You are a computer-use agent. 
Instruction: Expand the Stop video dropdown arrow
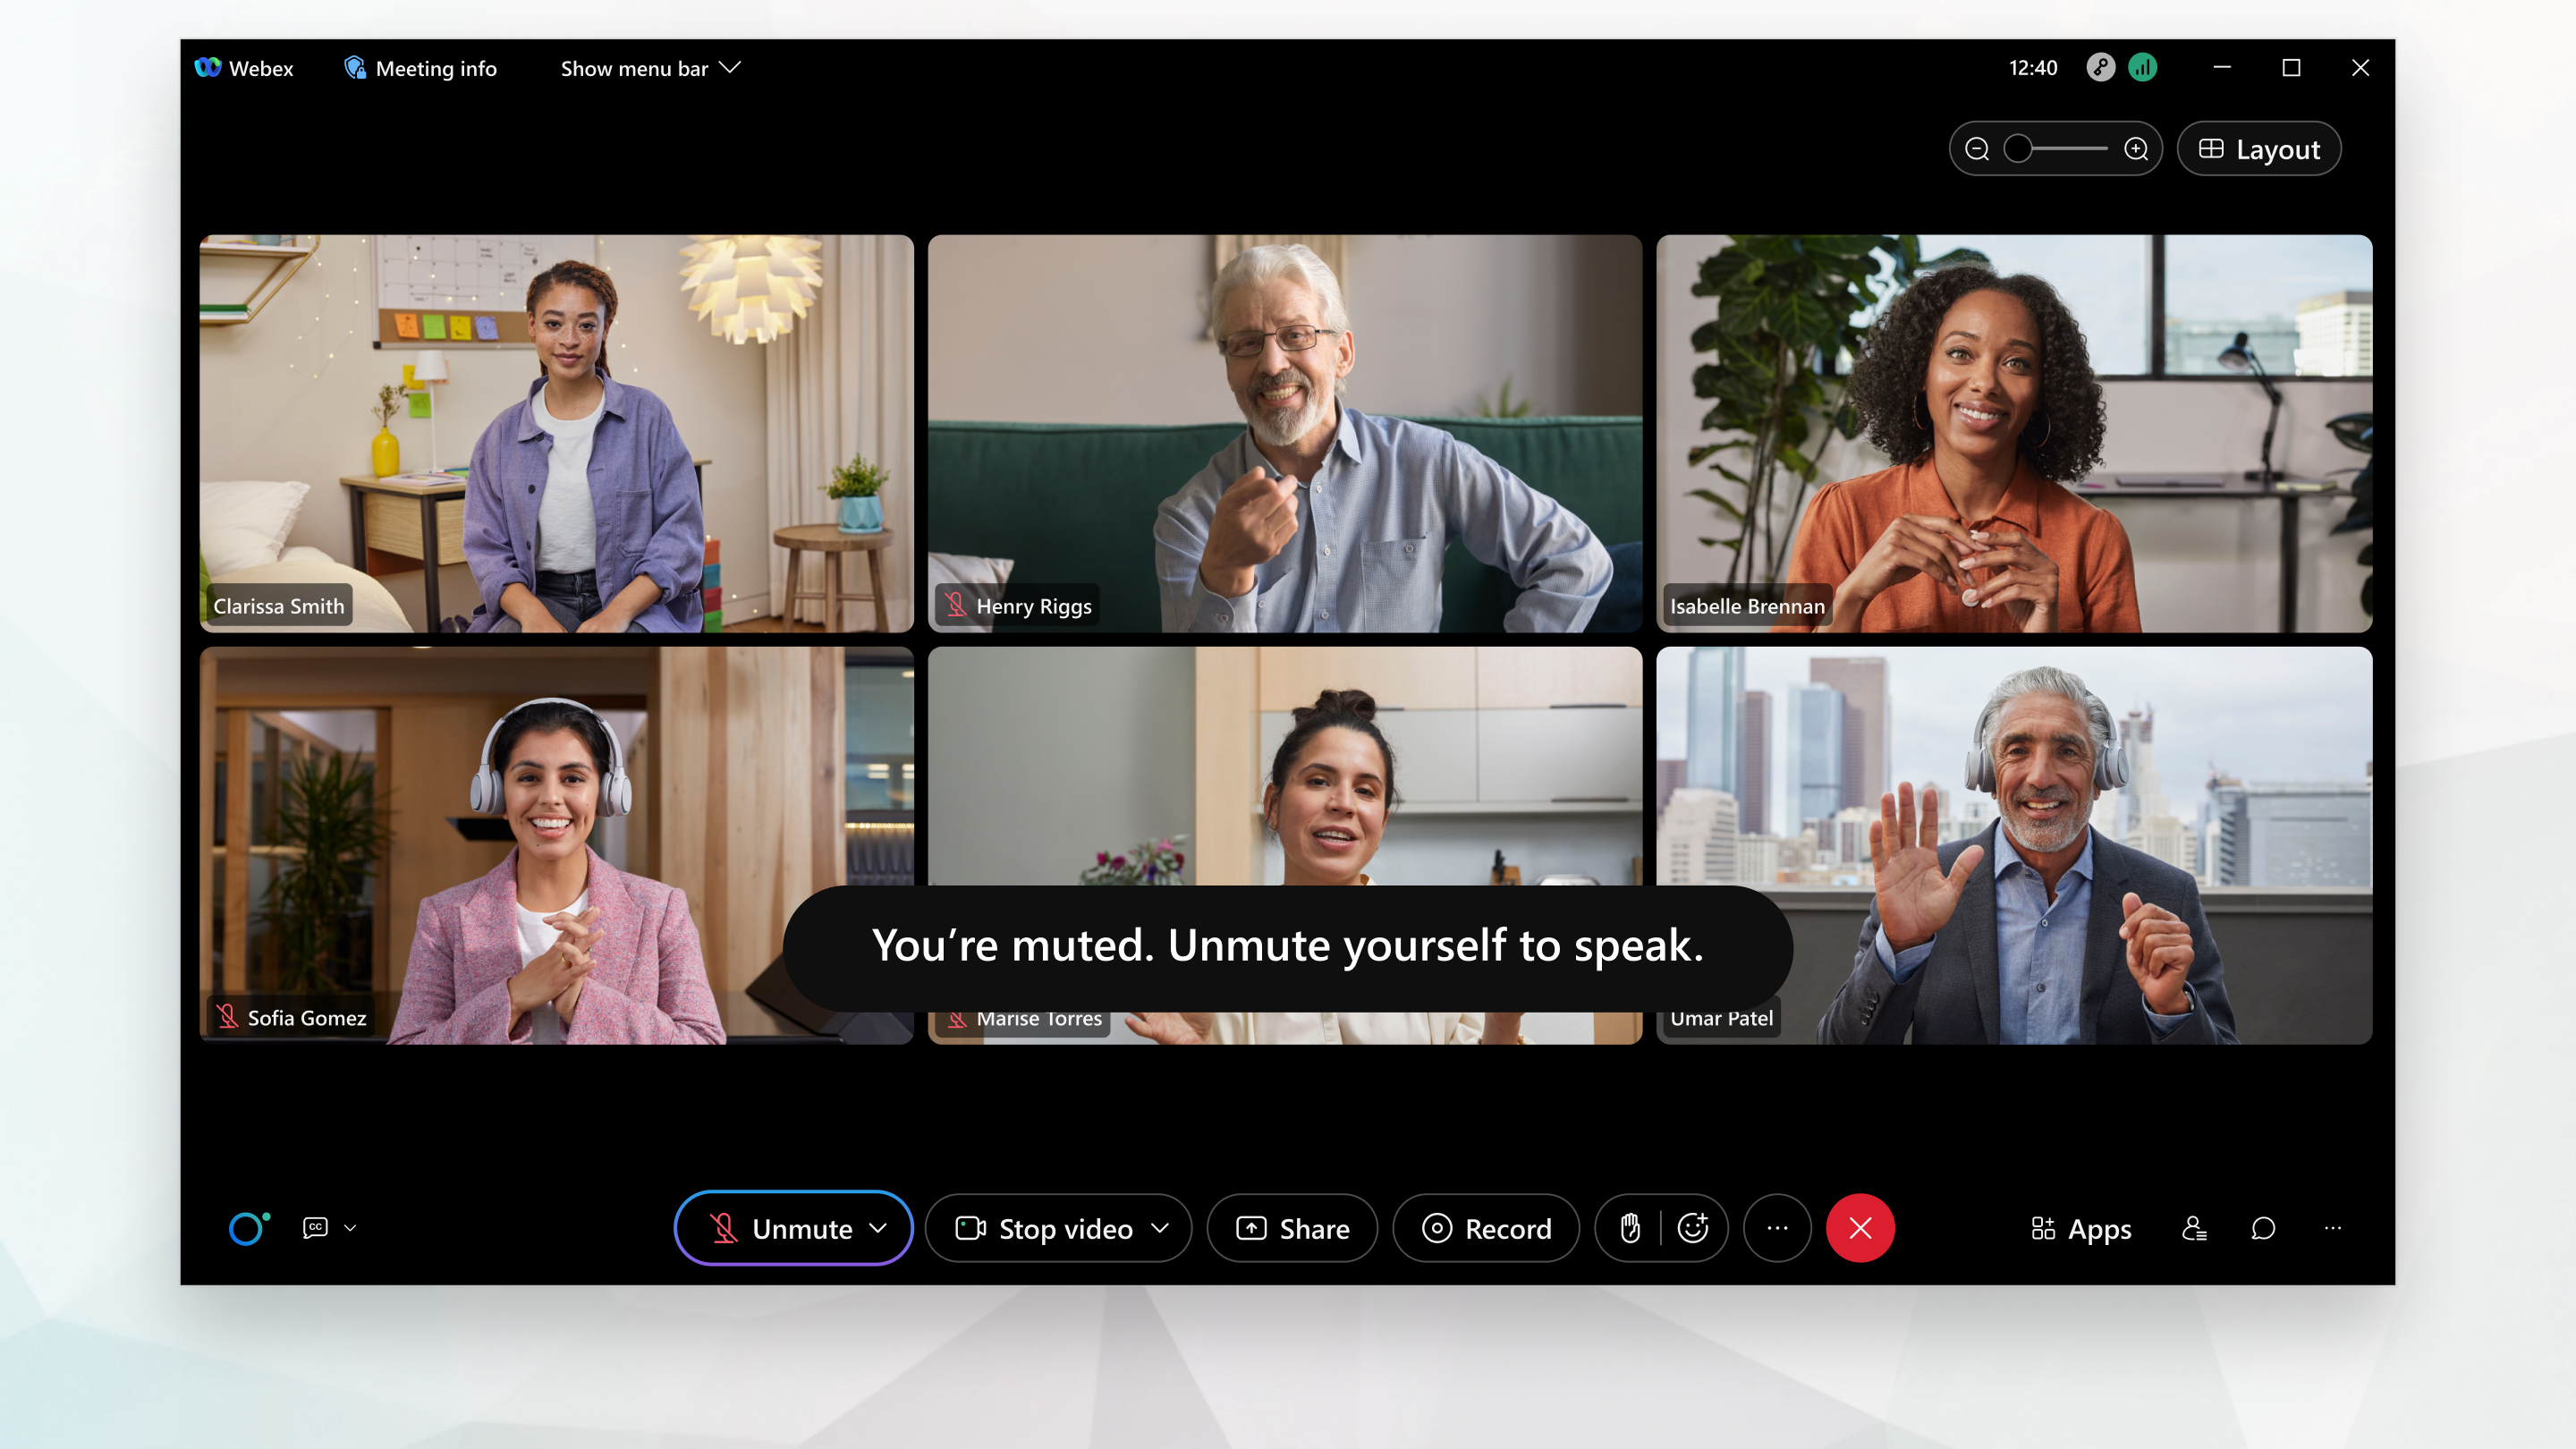point(1161,1228)
